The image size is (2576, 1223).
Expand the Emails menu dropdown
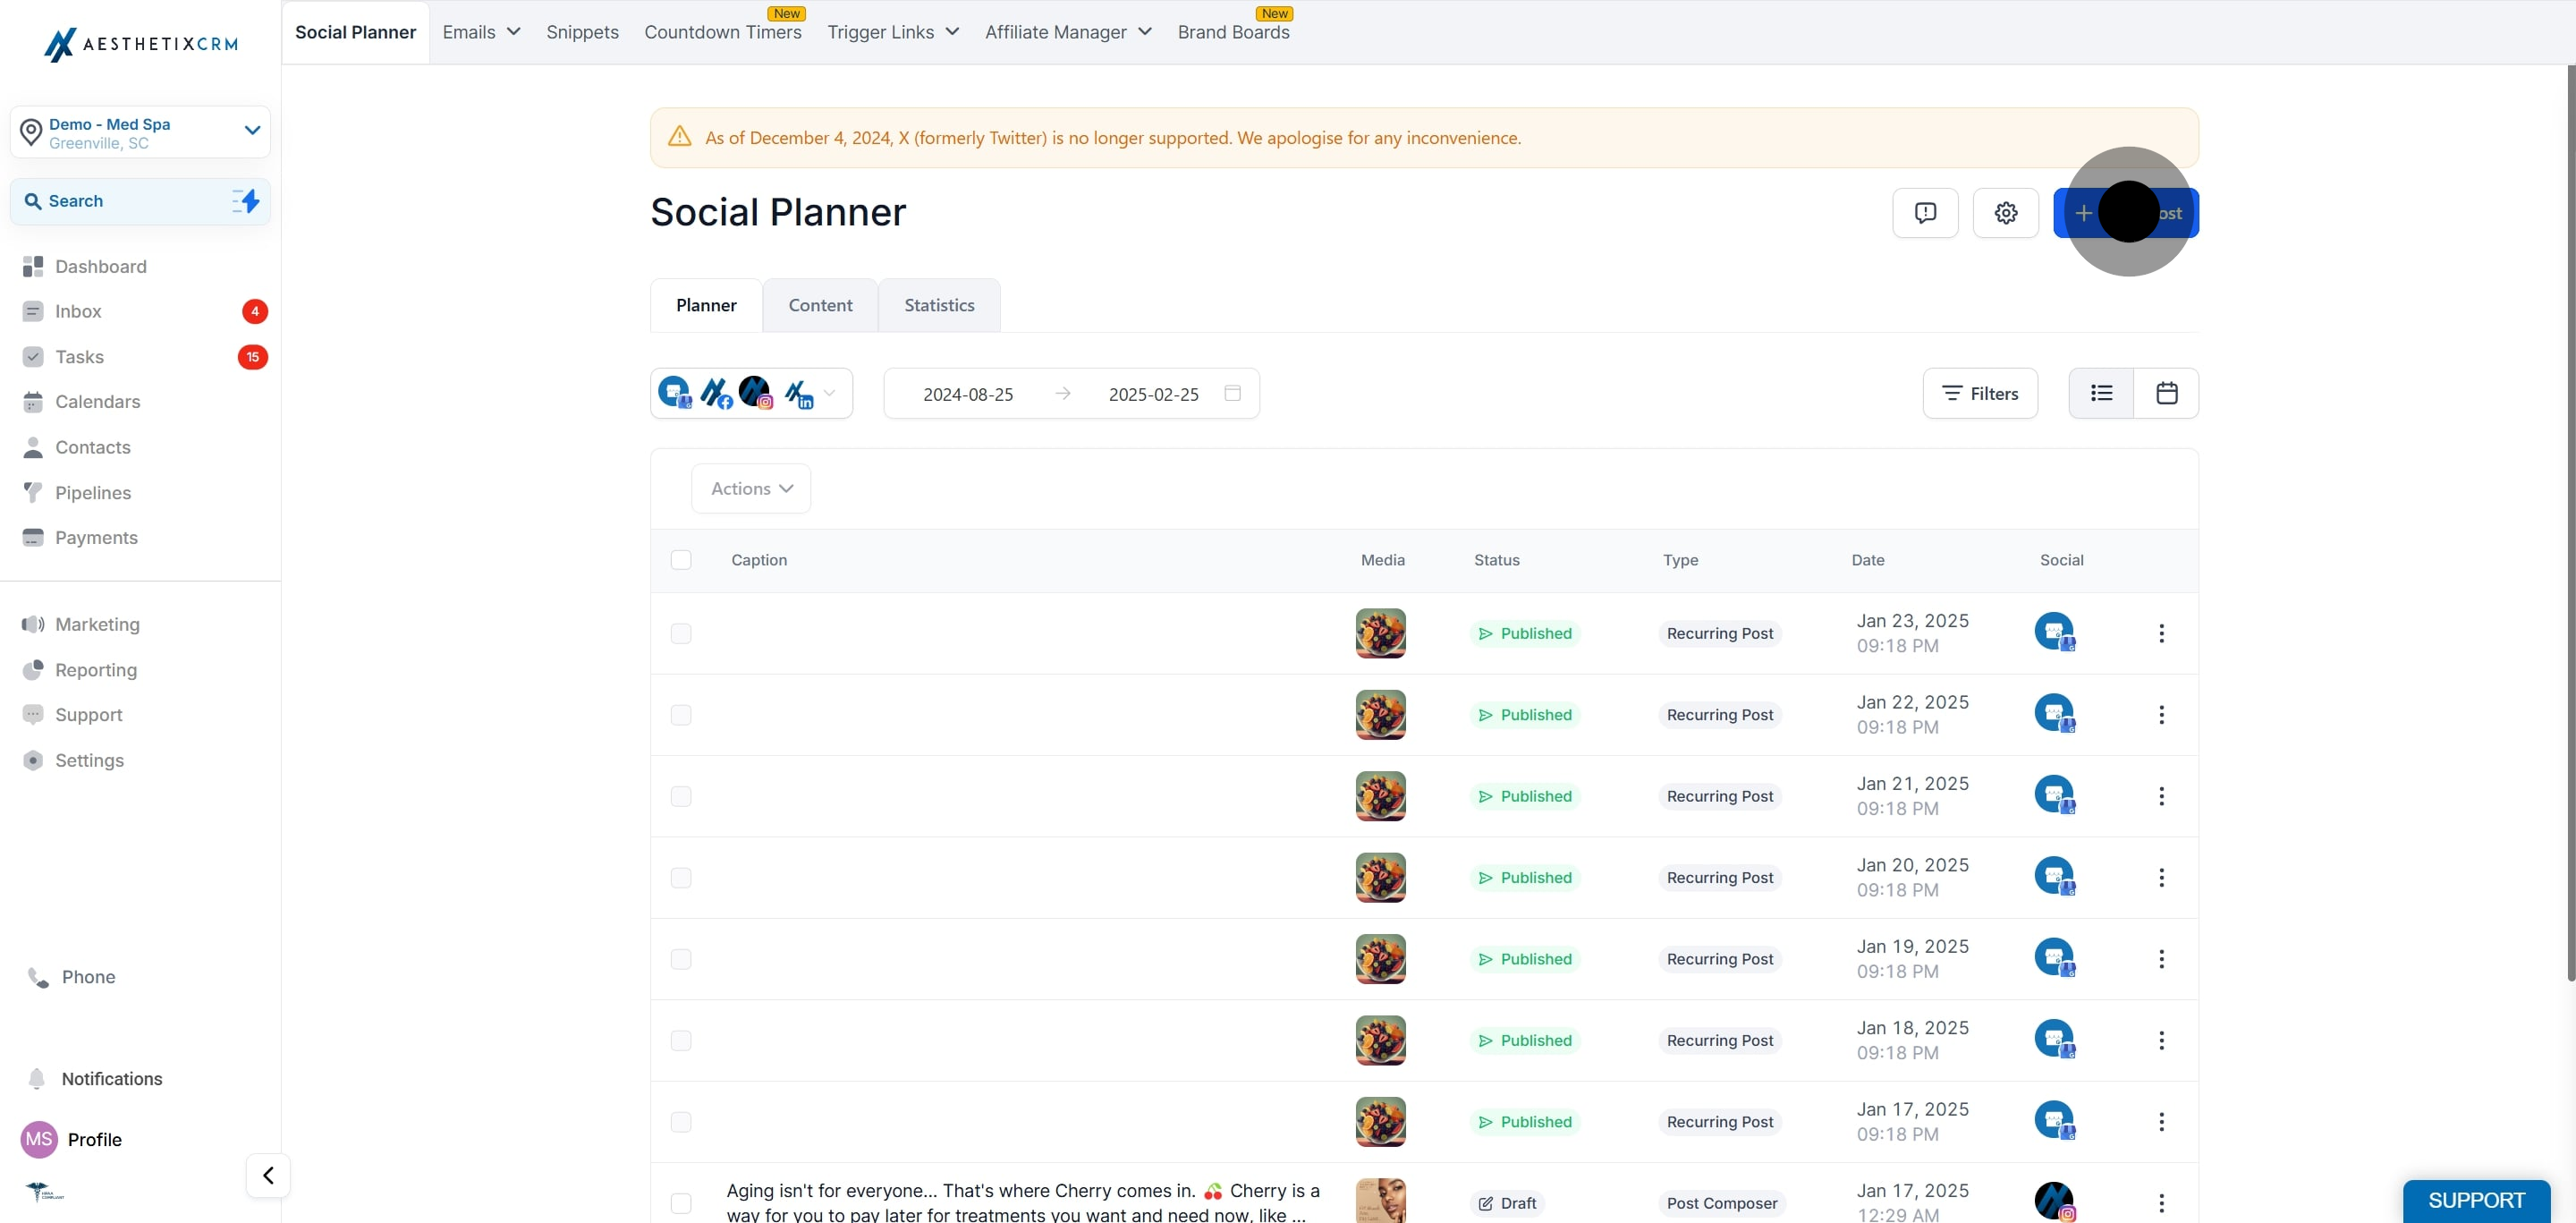481,32
